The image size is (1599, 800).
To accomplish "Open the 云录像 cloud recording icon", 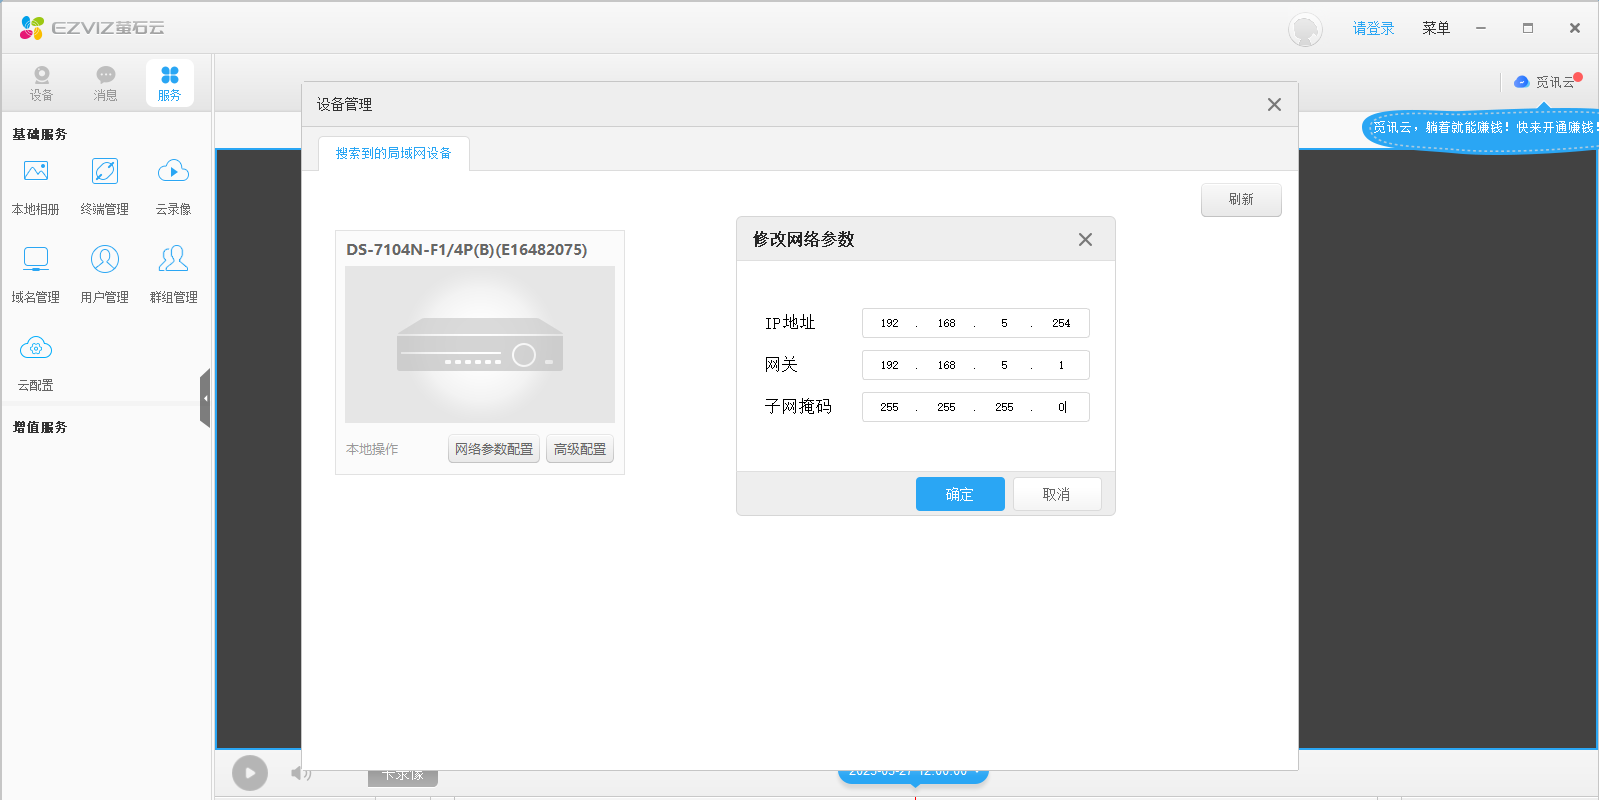I will tap(173, 172).
